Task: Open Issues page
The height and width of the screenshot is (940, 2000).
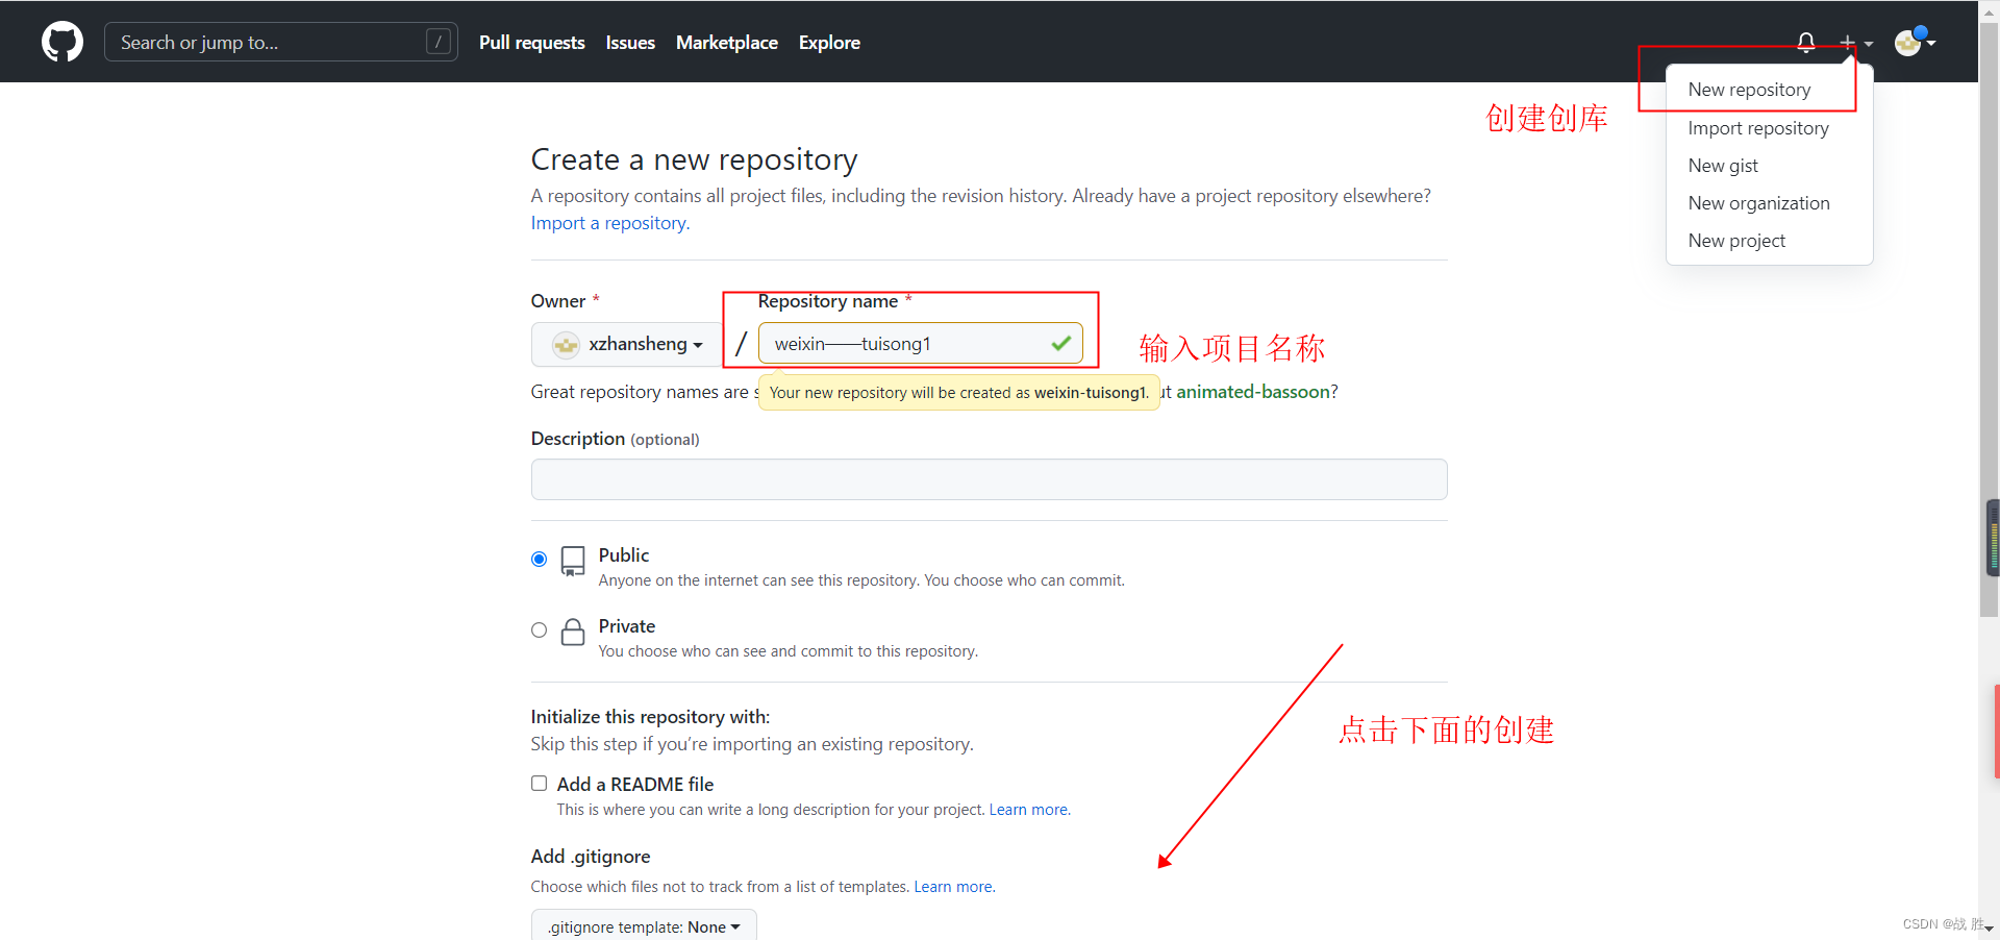Action: 630,42
